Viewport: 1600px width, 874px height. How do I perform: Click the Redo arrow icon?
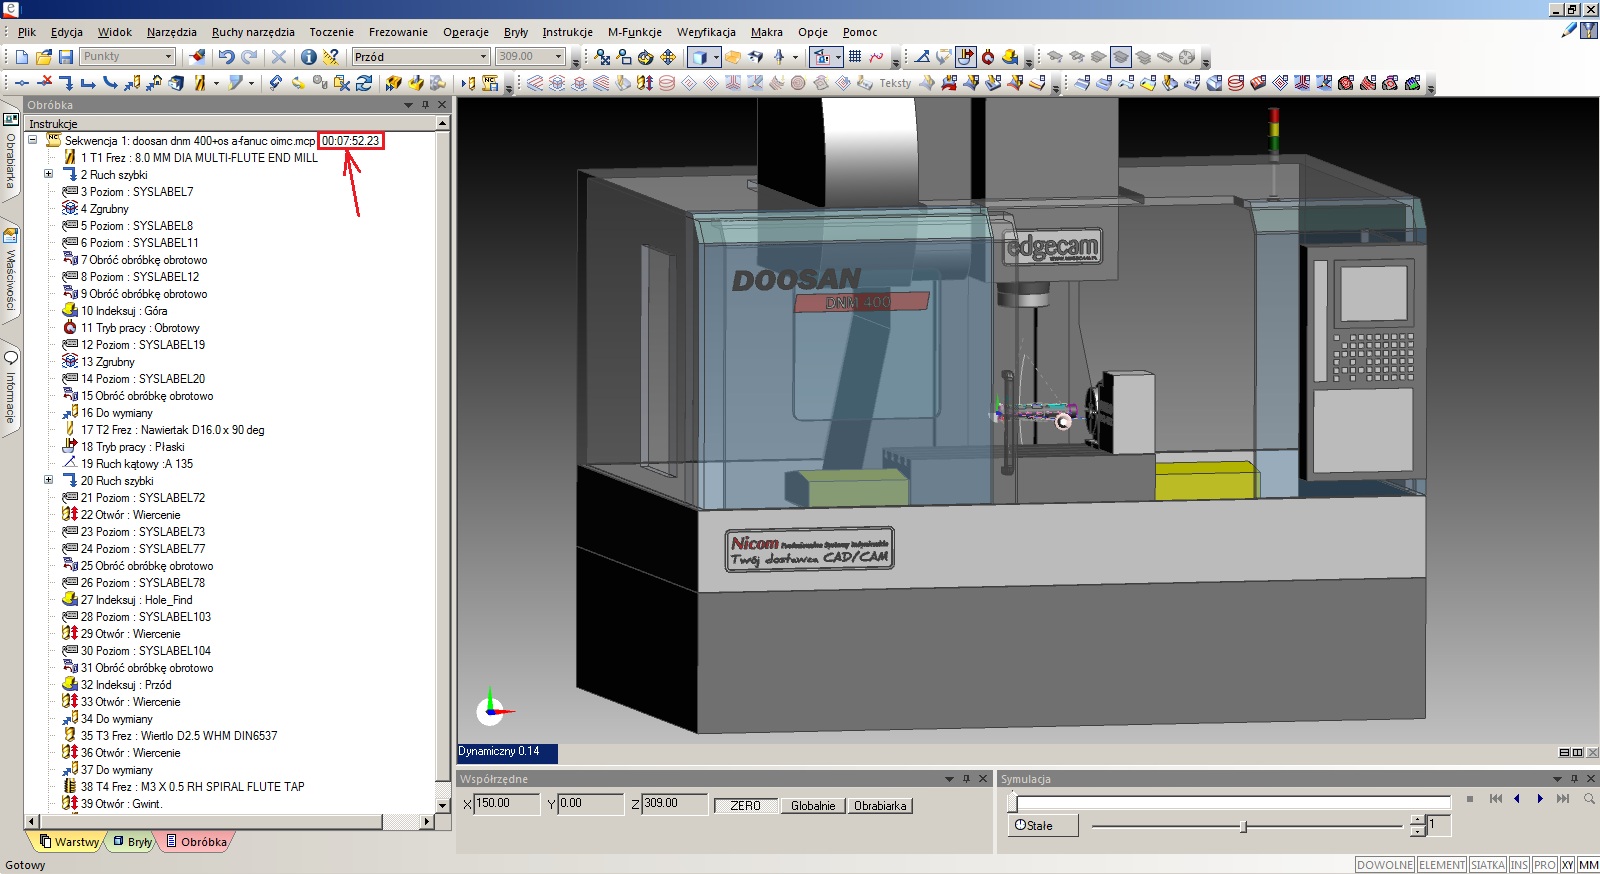249,57
